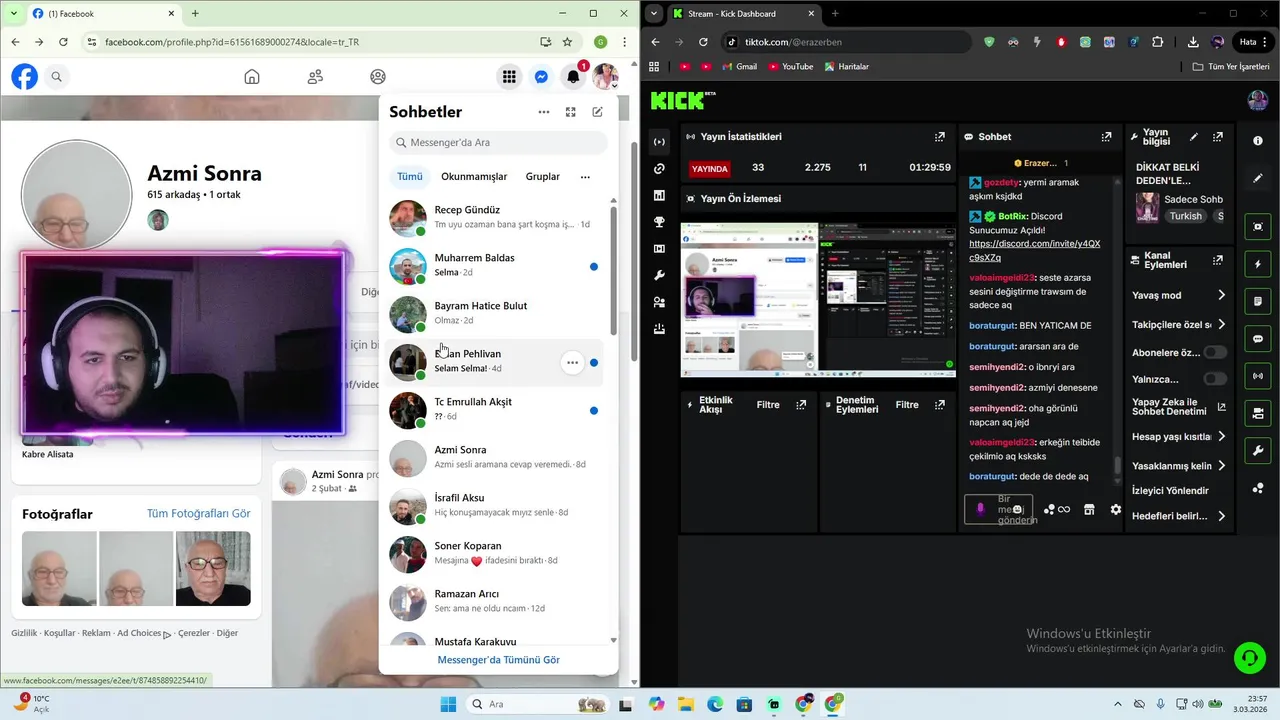Switch to Okunmamışlar chats tab
Image resolution: width=1280 pixels, height=720 pixels.
click(x=474, y=177)
